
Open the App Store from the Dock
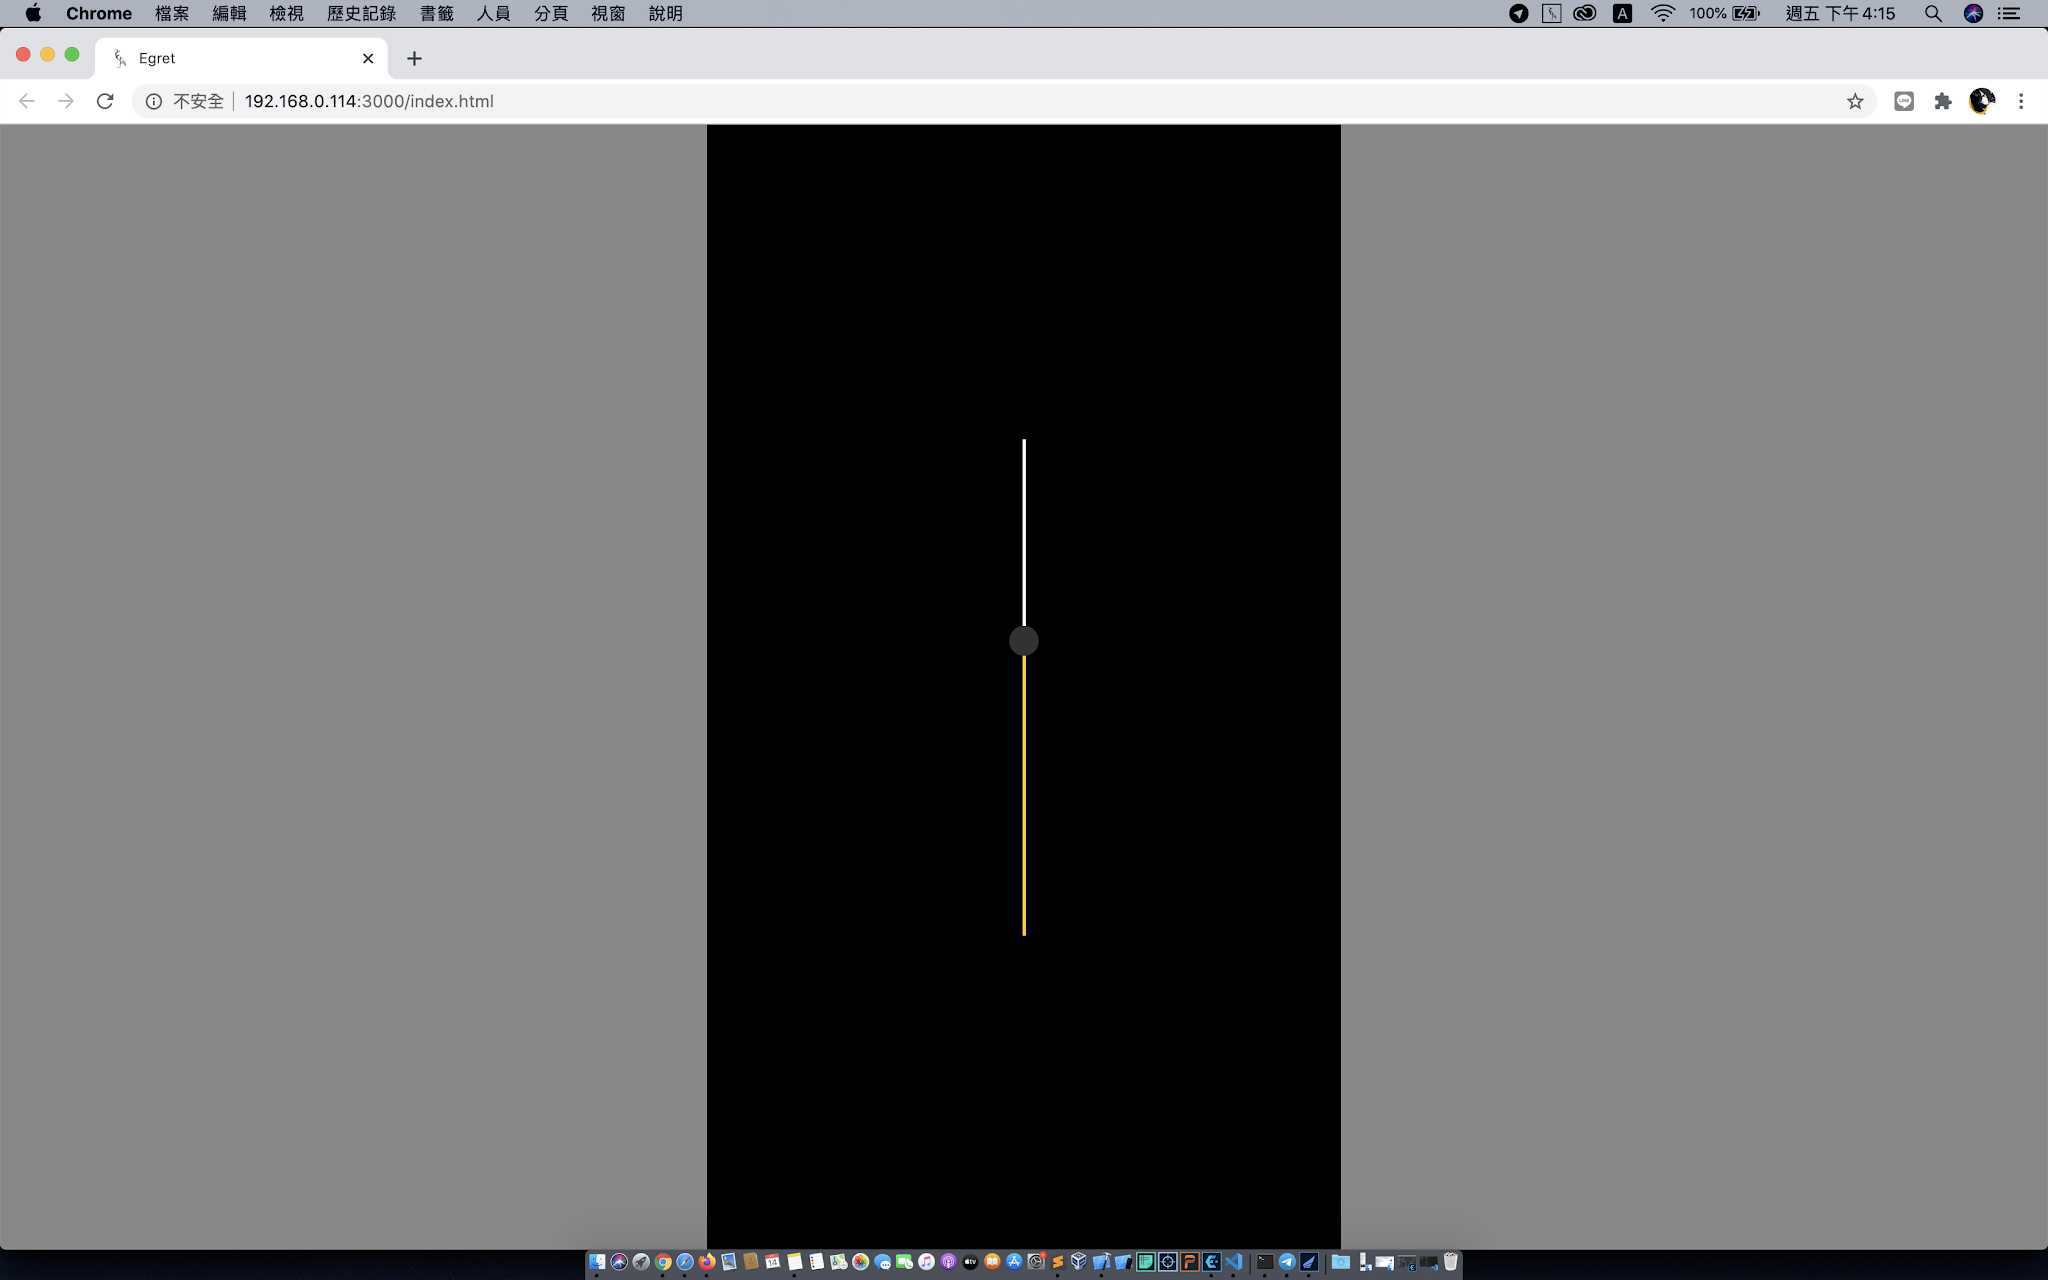pyautogui.click(x=1015, y=1262)
